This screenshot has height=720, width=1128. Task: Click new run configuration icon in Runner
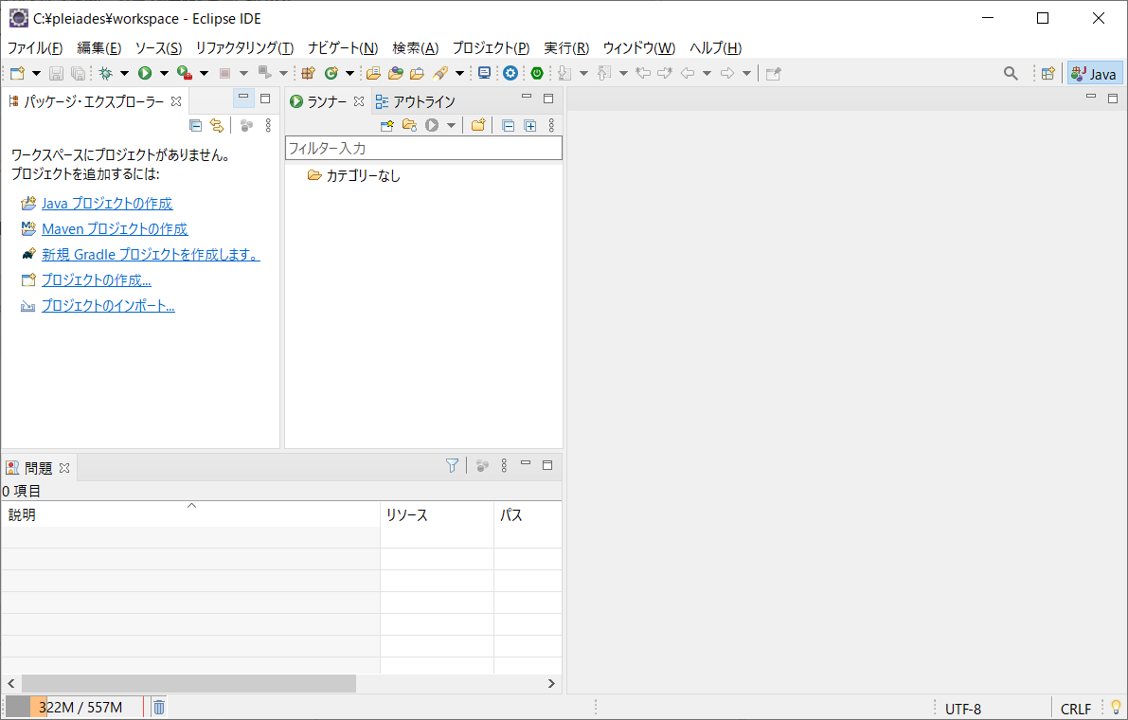point(387,126)
